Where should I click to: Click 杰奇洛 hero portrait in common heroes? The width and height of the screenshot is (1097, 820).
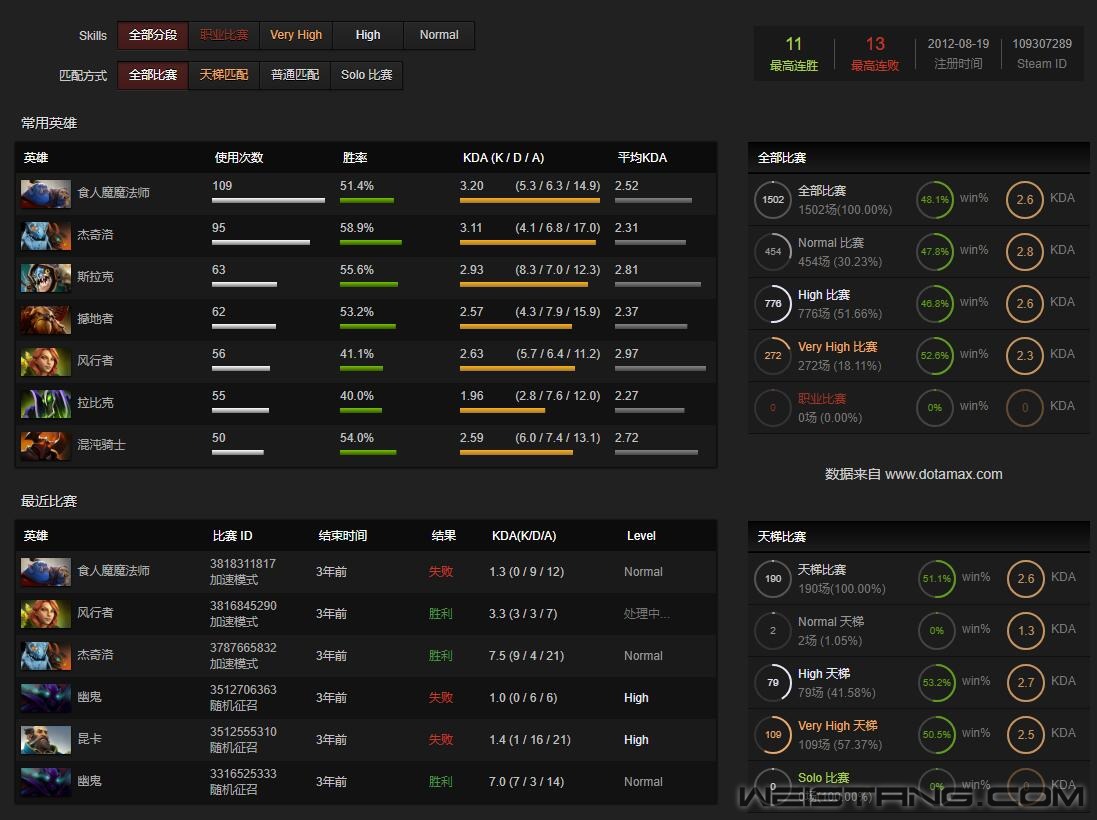point(45,236)
